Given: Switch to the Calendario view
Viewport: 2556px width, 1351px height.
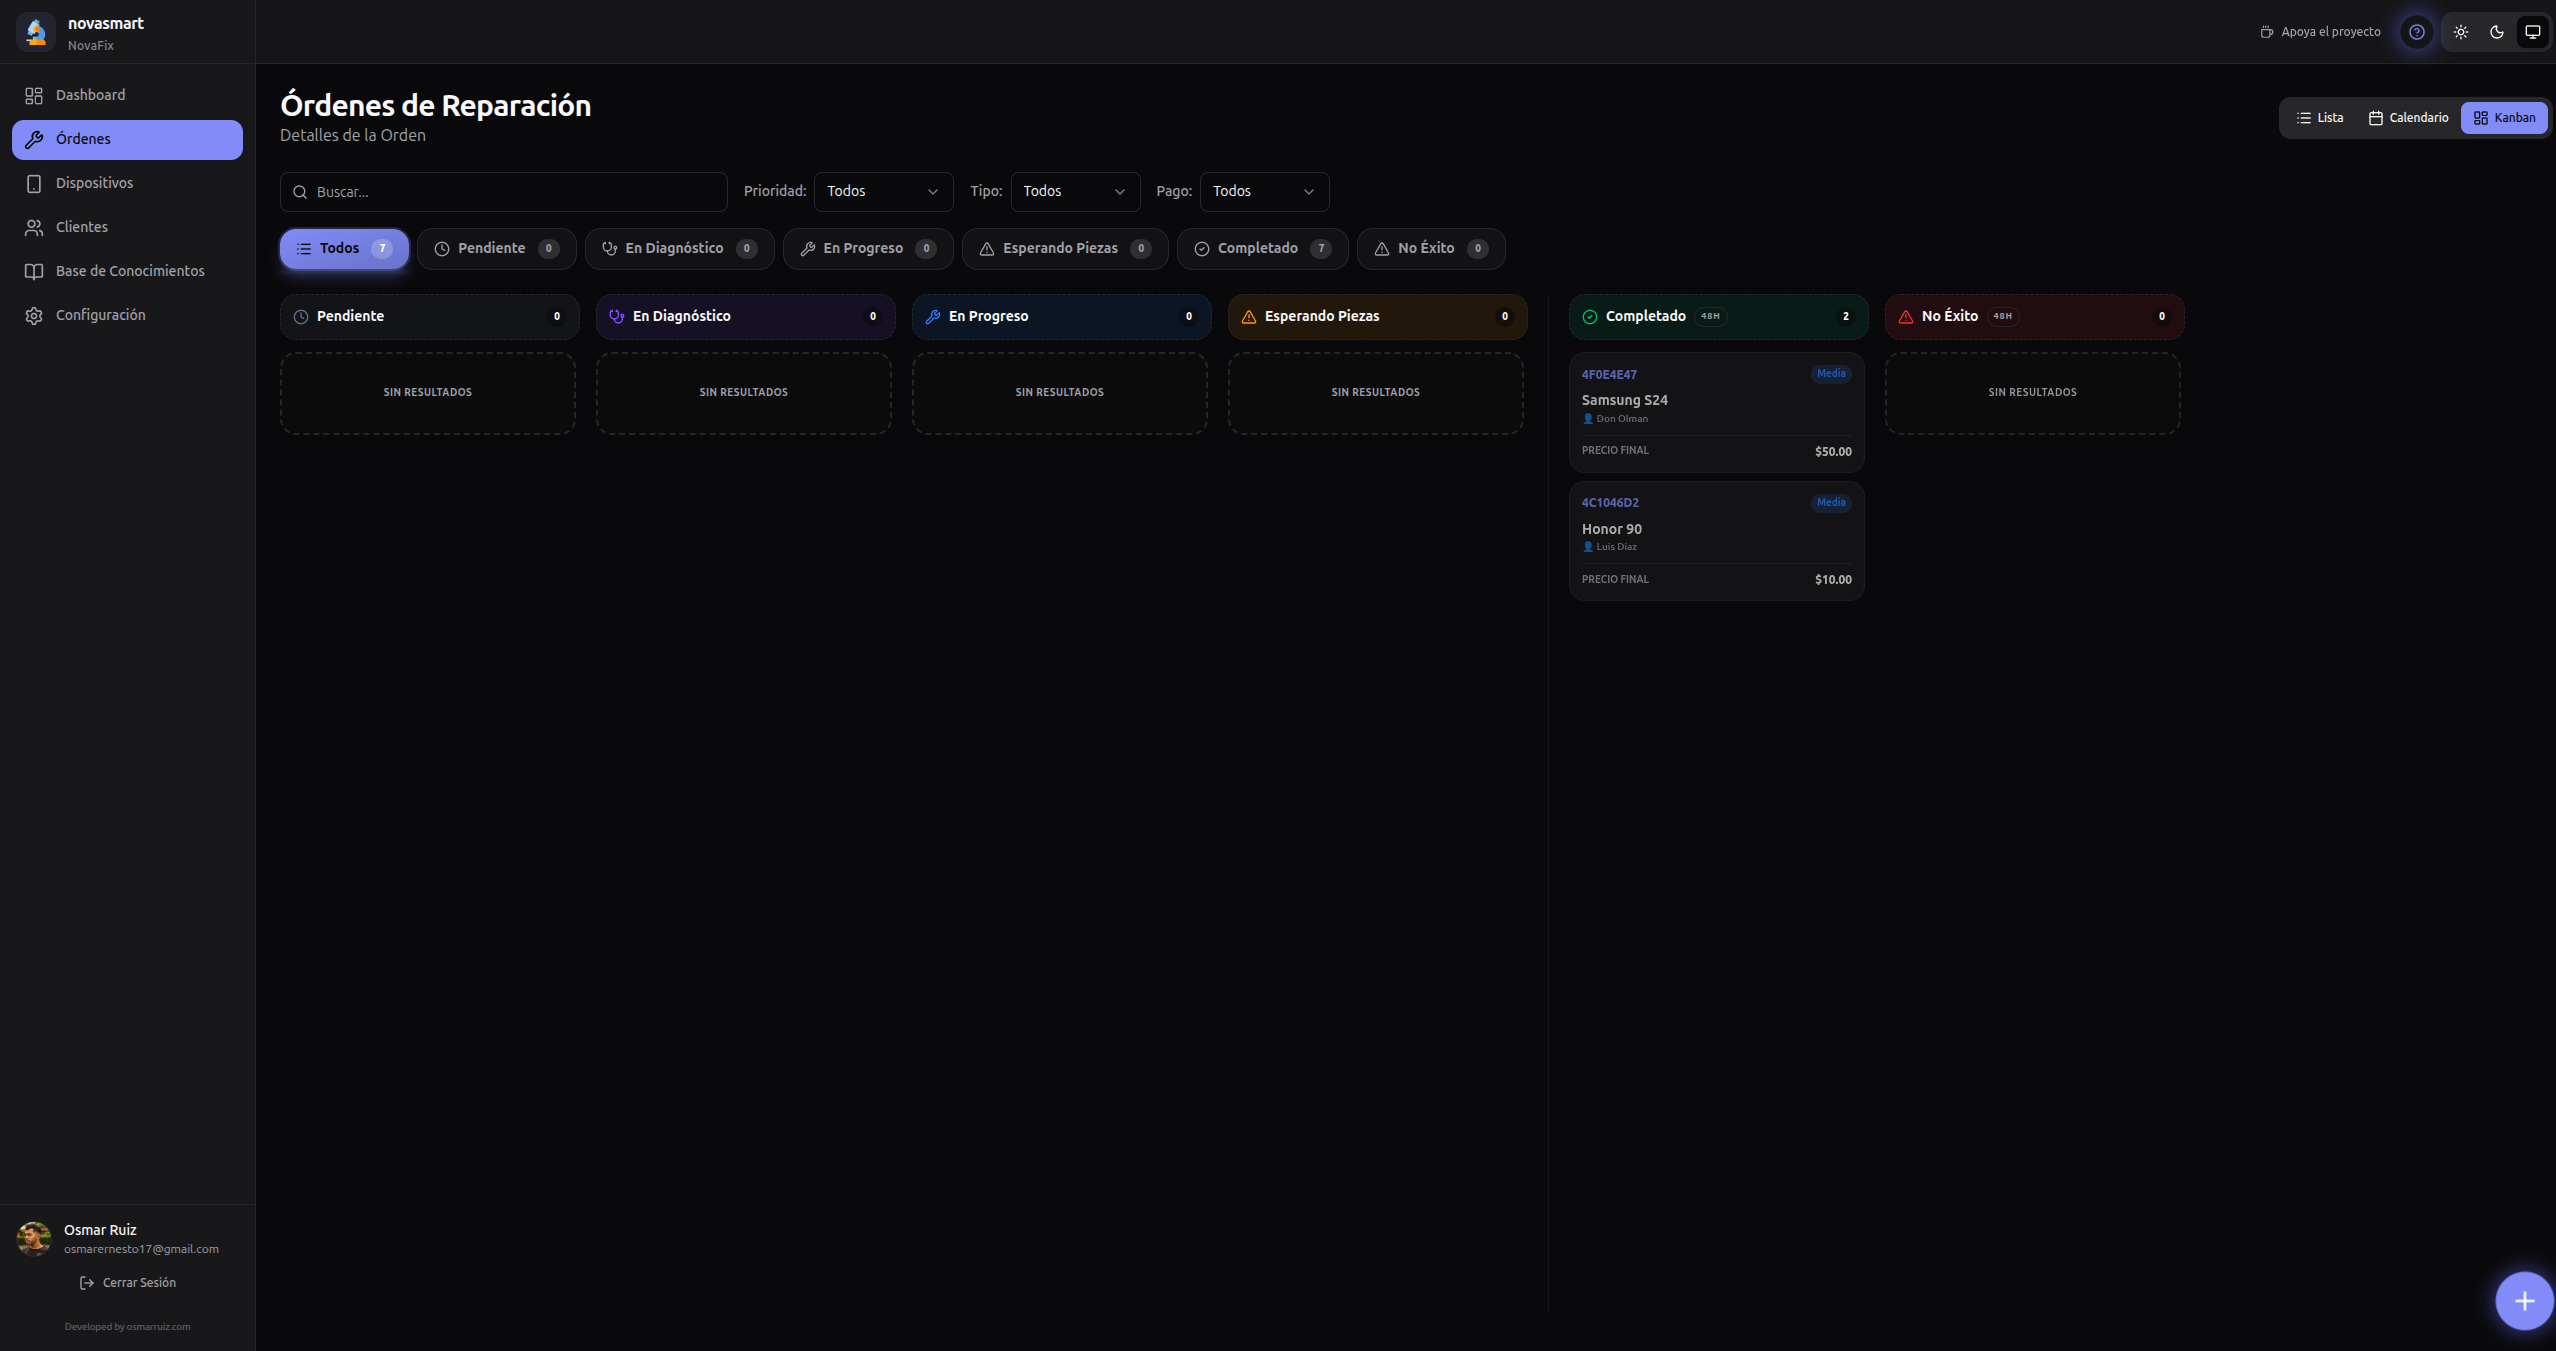Looking at the screenshot, I should [x=2408, y=117].
